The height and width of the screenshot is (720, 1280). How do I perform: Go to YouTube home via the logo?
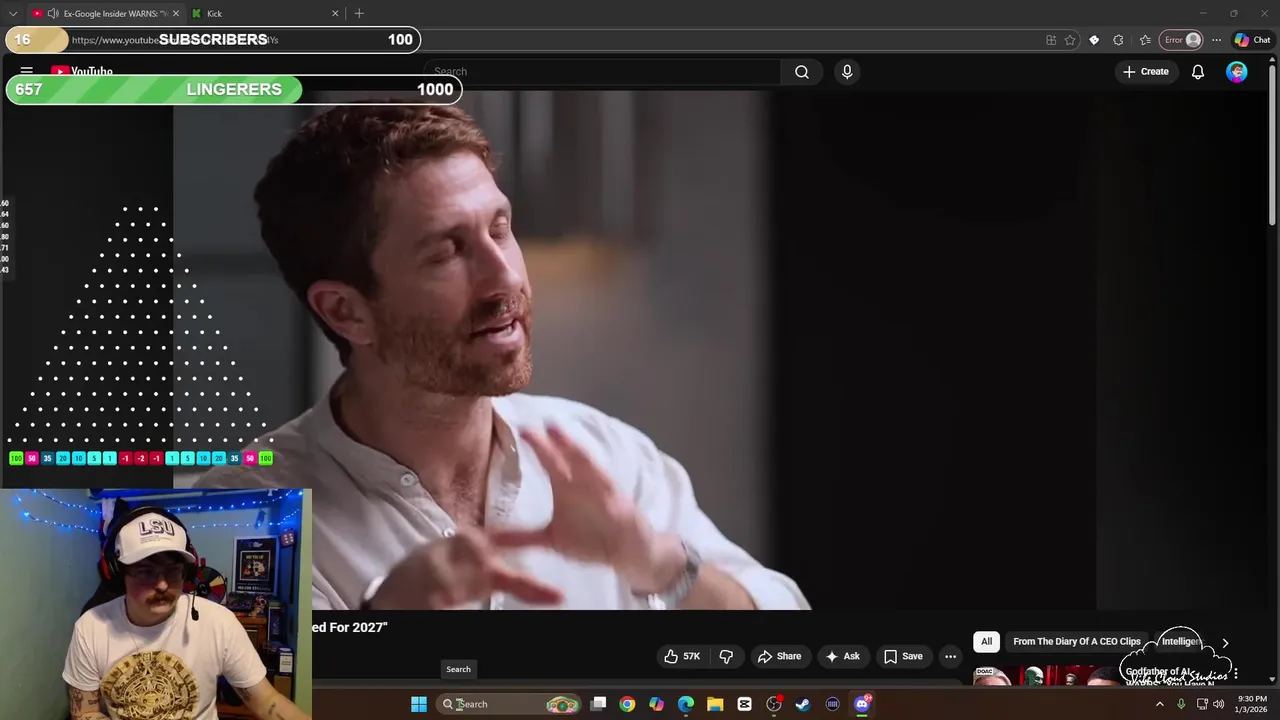click(82, 71)
